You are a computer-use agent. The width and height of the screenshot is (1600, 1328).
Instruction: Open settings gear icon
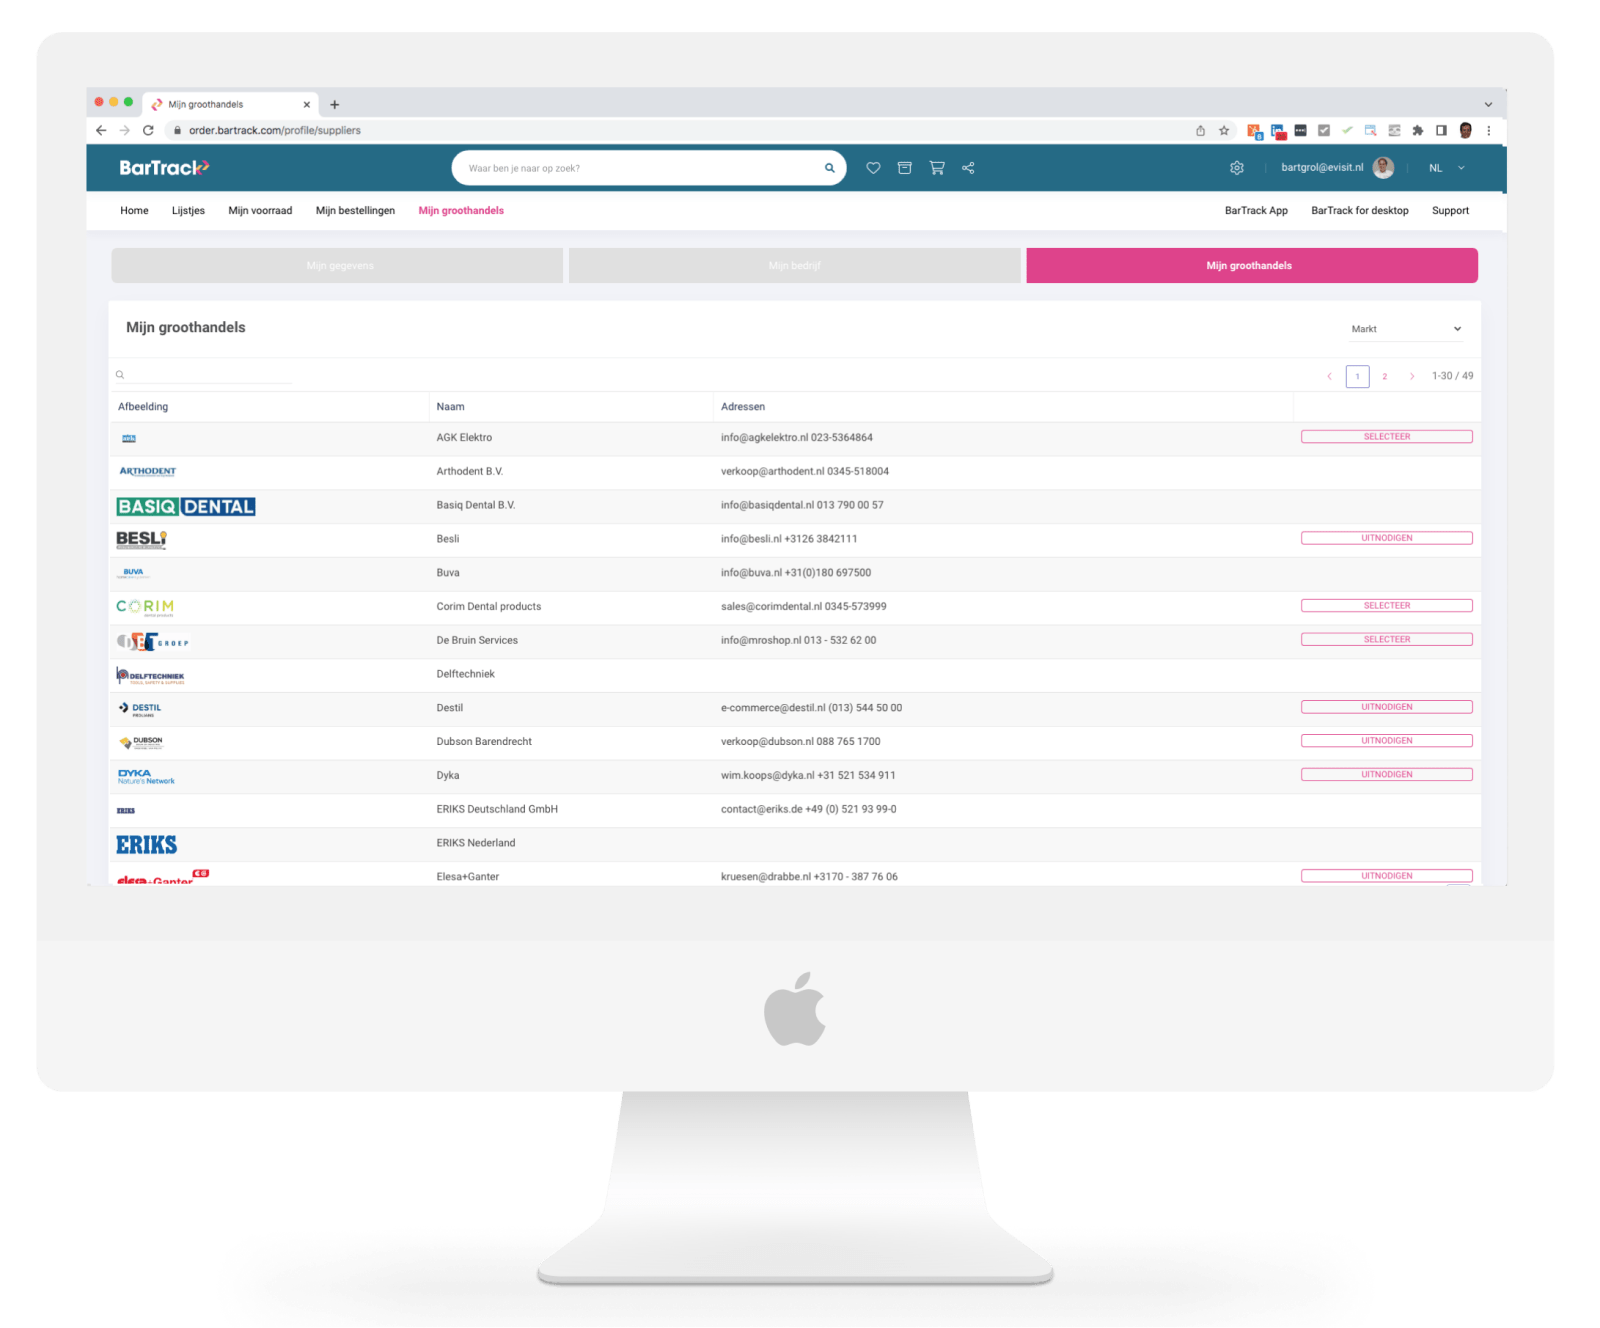coord(1237,168)
